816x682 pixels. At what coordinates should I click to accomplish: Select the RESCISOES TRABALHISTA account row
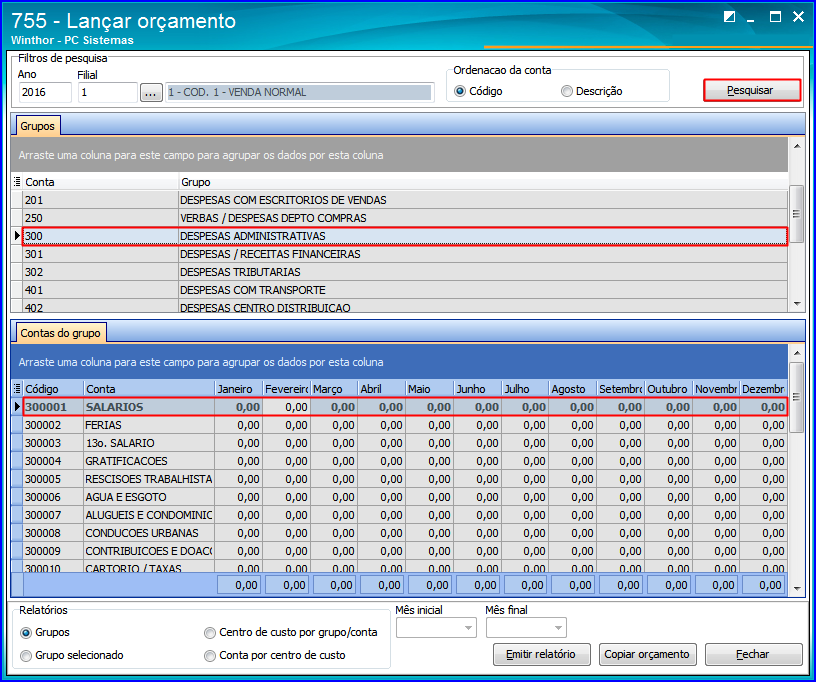[405, 479]
